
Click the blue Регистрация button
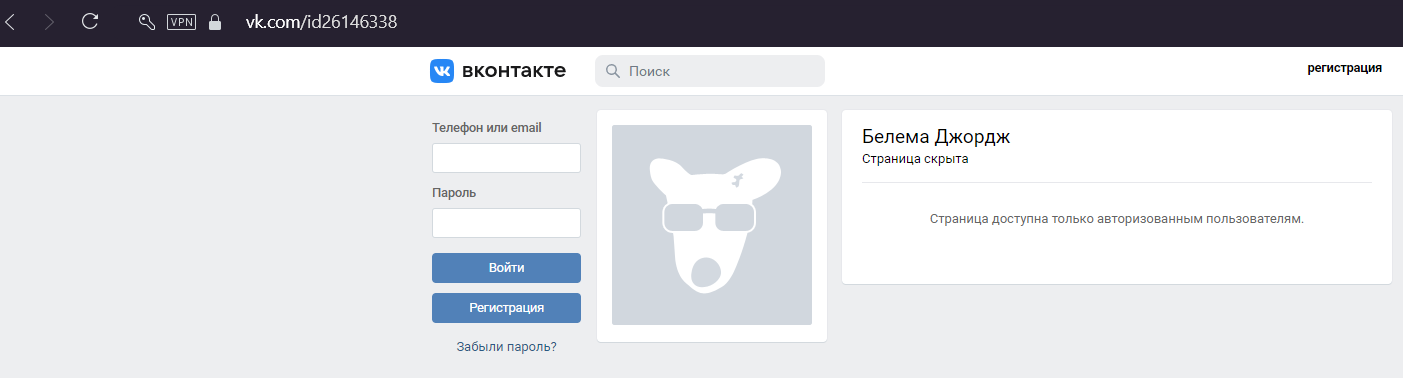click(x=506, y=308)
